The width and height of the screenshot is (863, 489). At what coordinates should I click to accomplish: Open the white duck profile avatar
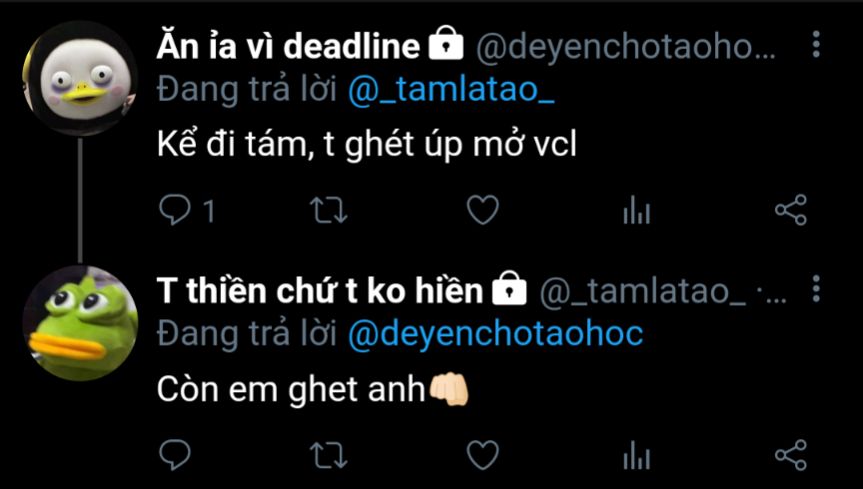click(x=80, y=78)
